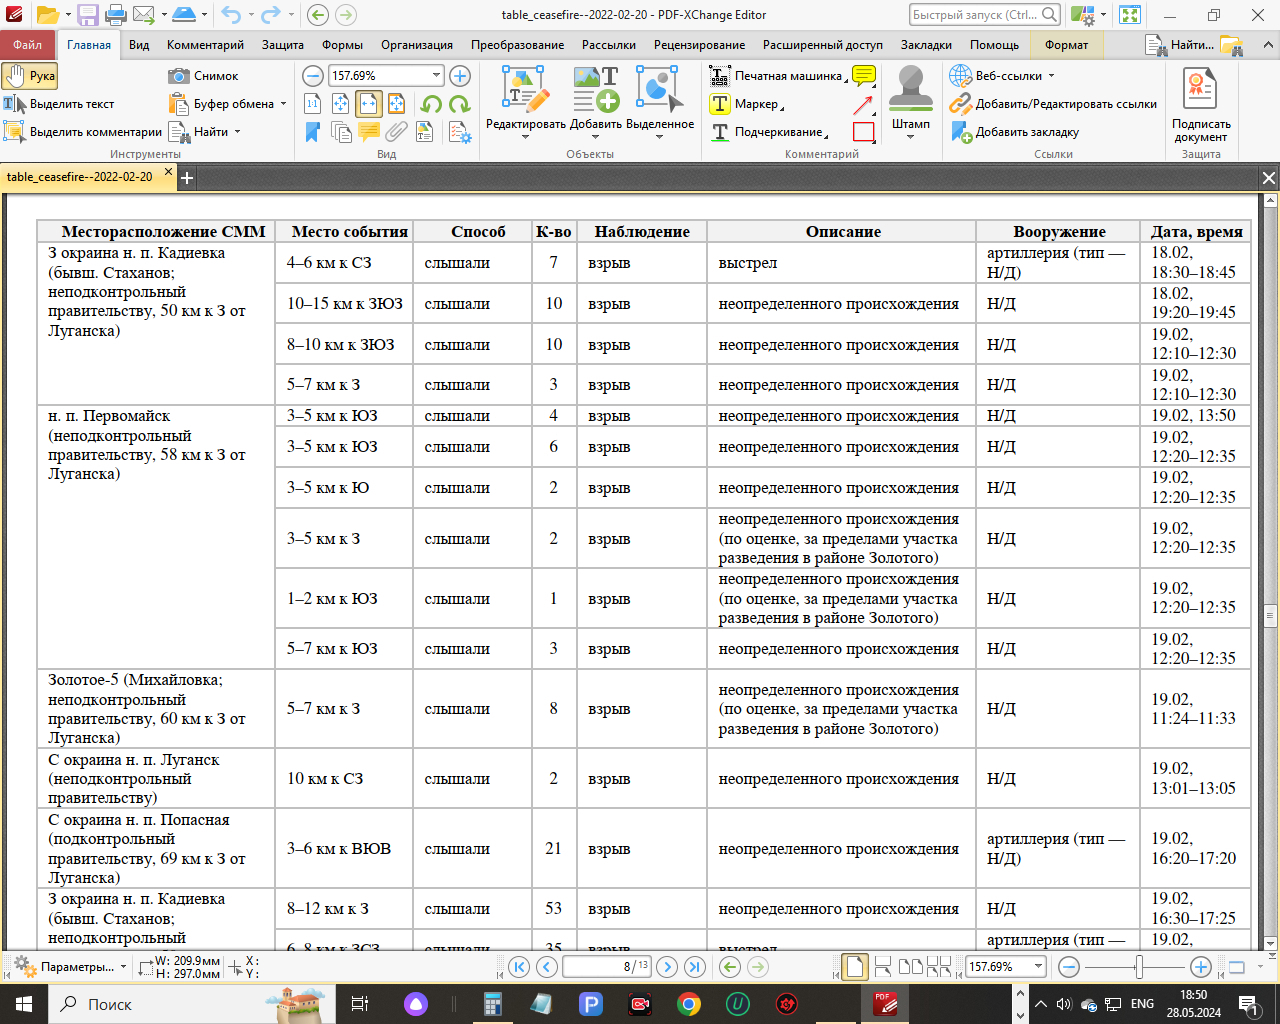Rotate the page counterclockwise with the green arrow

point(432,104)
